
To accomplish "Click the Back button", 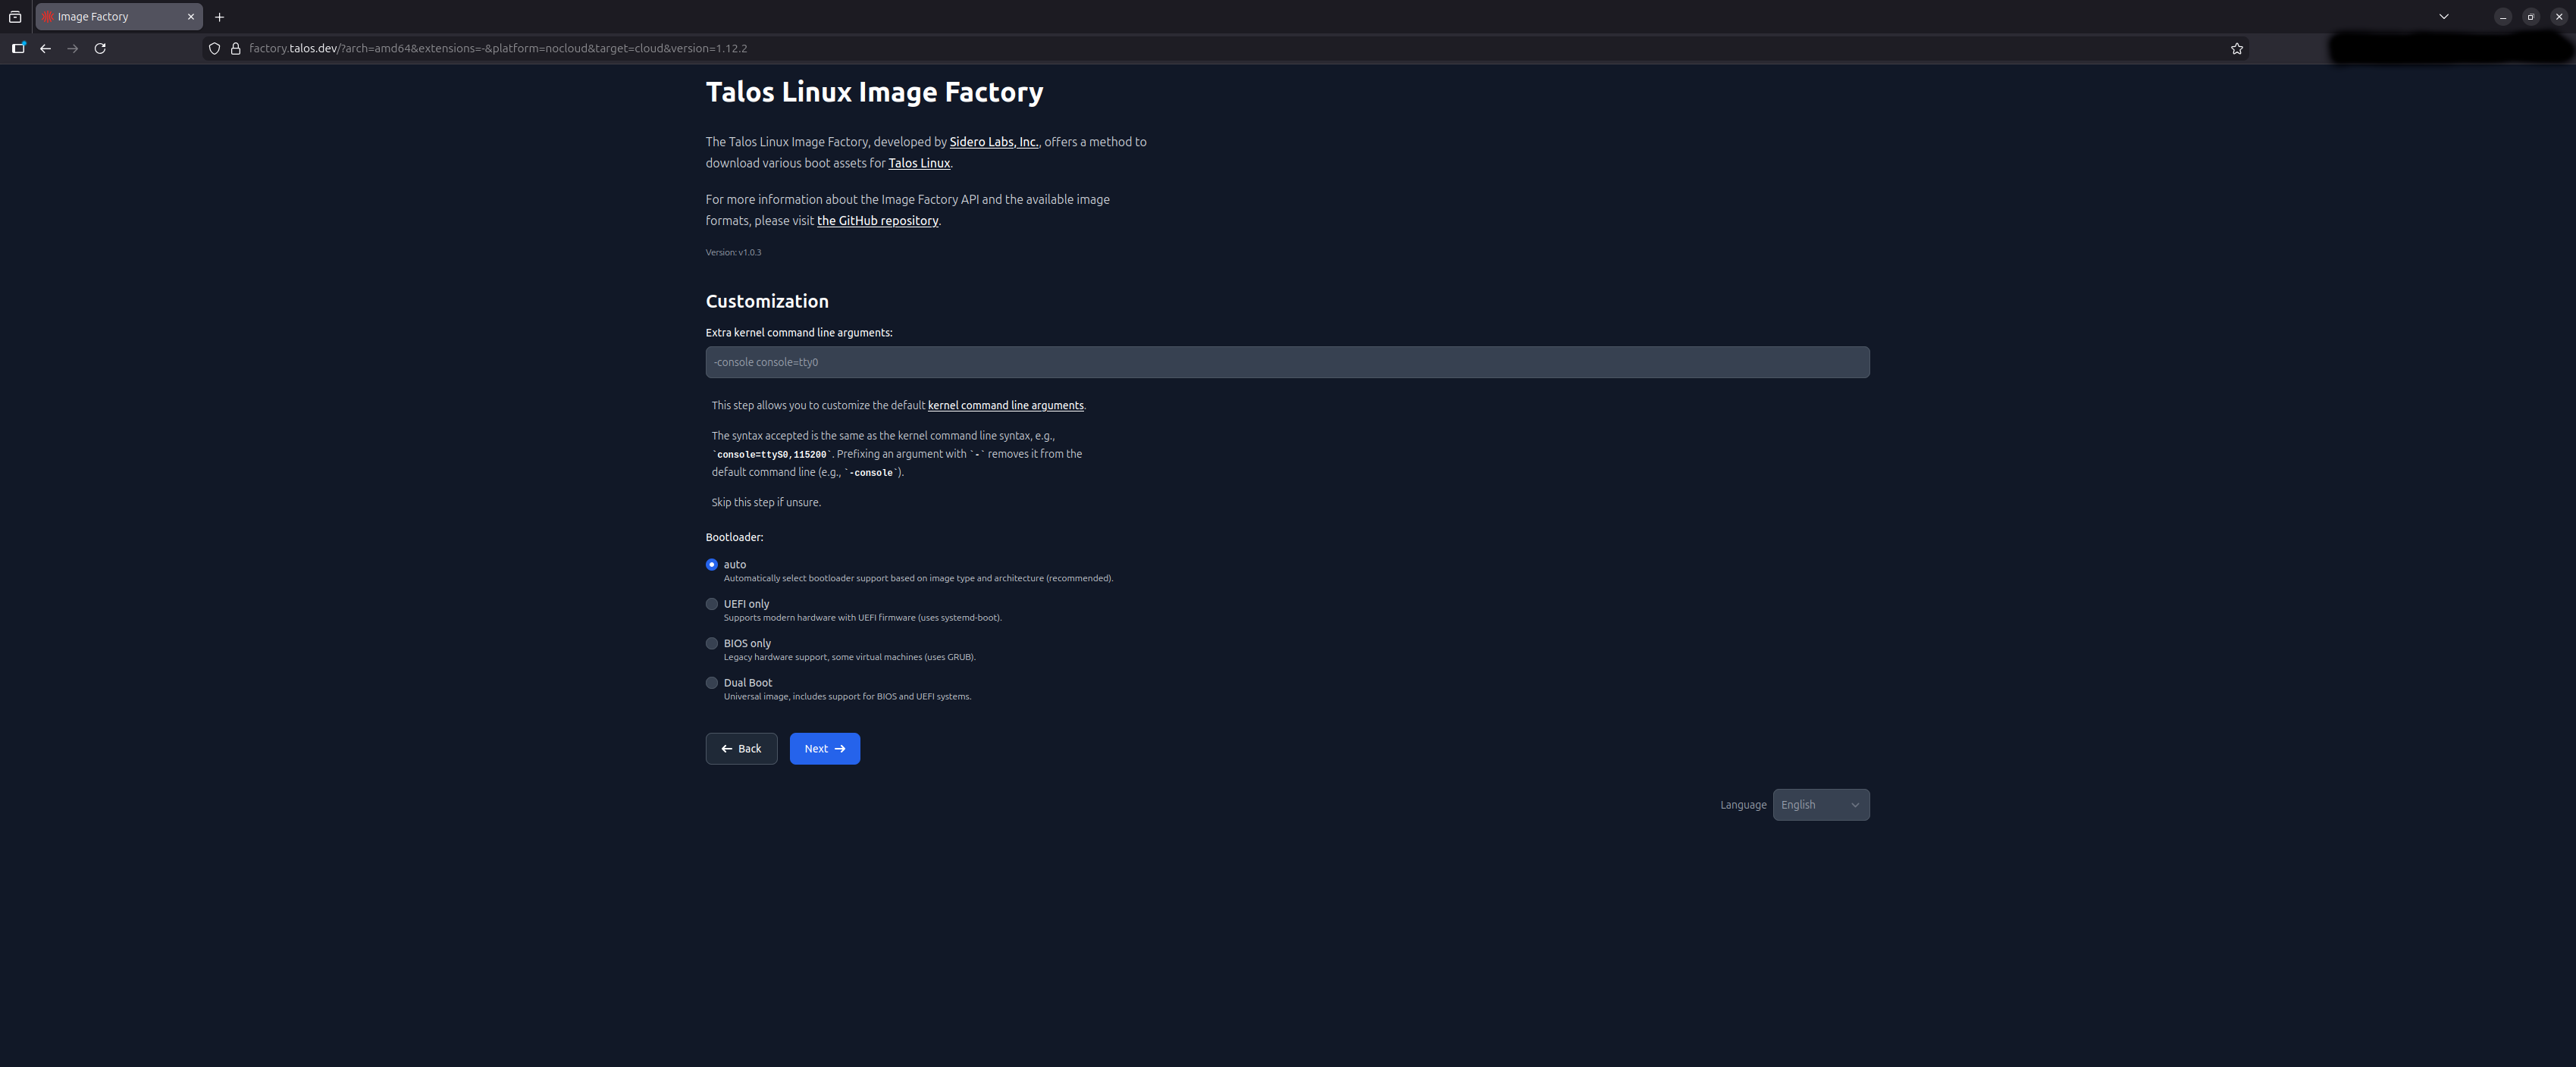I will click(x=741, y=749).
